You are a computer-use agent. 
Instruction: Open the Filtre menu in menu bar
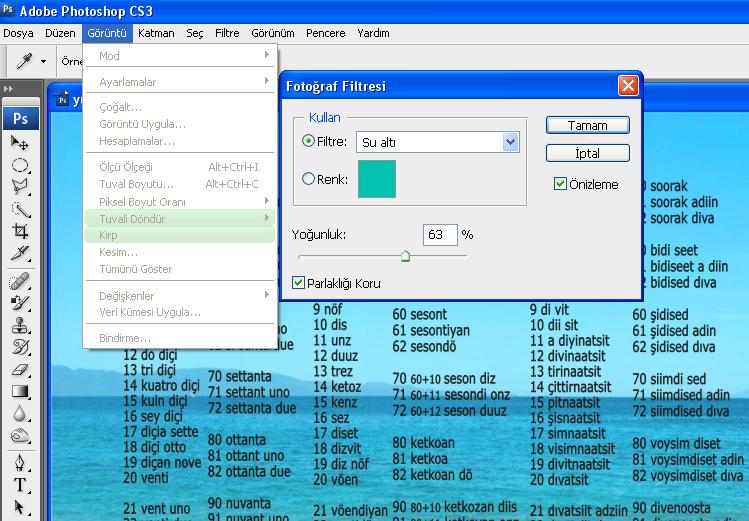(227, 33)
